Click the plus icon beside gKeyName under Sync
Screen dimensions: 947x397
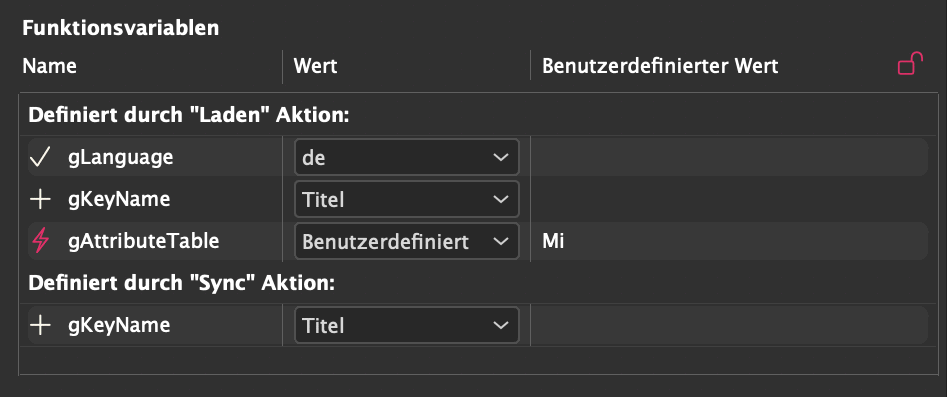[40, 326]
